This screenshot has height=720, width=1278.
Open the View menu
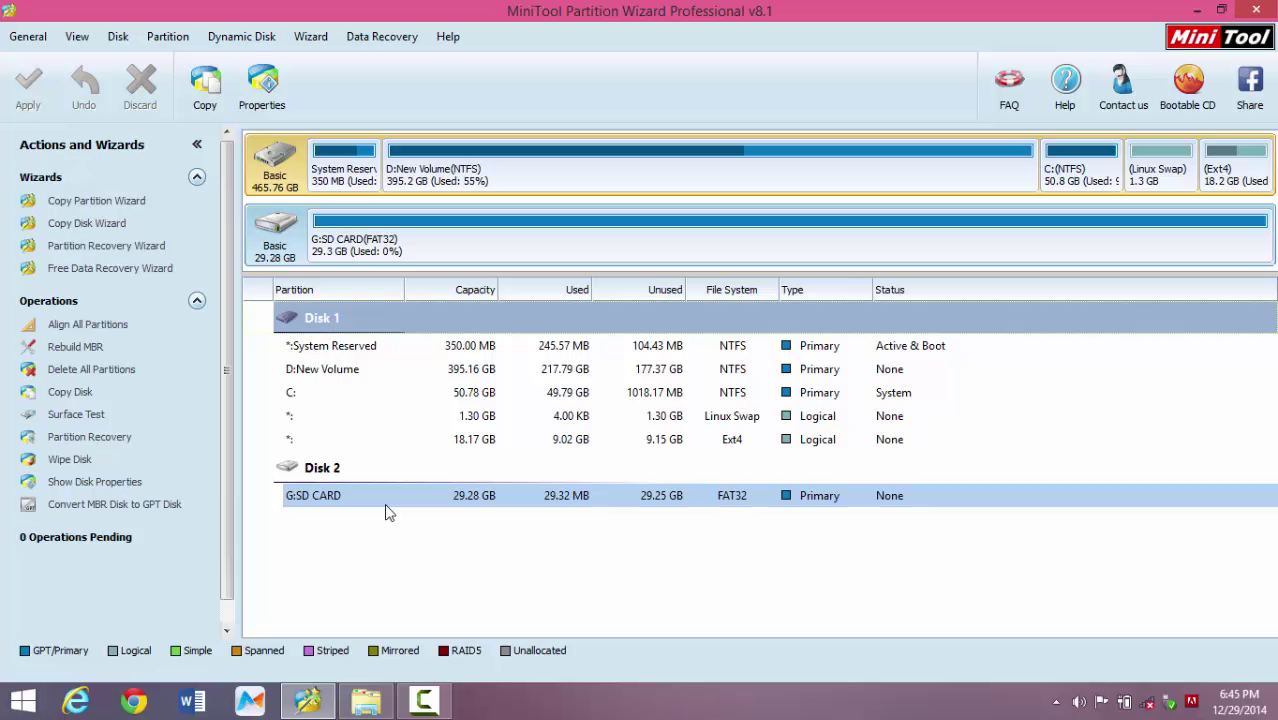pos(77,37)
